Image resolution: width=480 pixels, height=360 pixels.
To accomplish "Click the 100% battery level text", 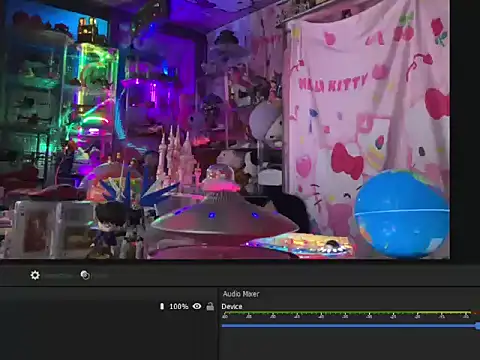I will click(x=179, y=306).
